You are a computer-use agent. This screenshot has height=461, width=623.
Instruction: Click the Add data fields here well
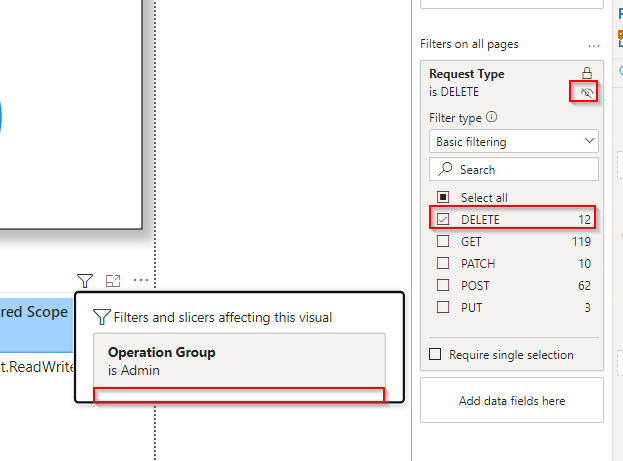pyautogui.click(x=512, y=400)
